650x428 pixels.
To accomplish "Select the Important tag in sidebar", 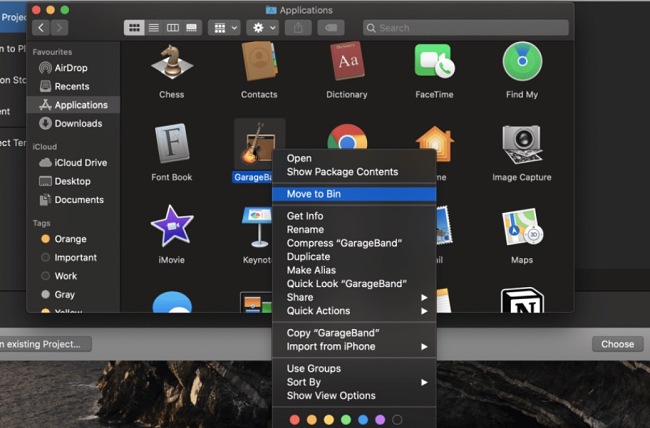I will [x=73, y=258].
